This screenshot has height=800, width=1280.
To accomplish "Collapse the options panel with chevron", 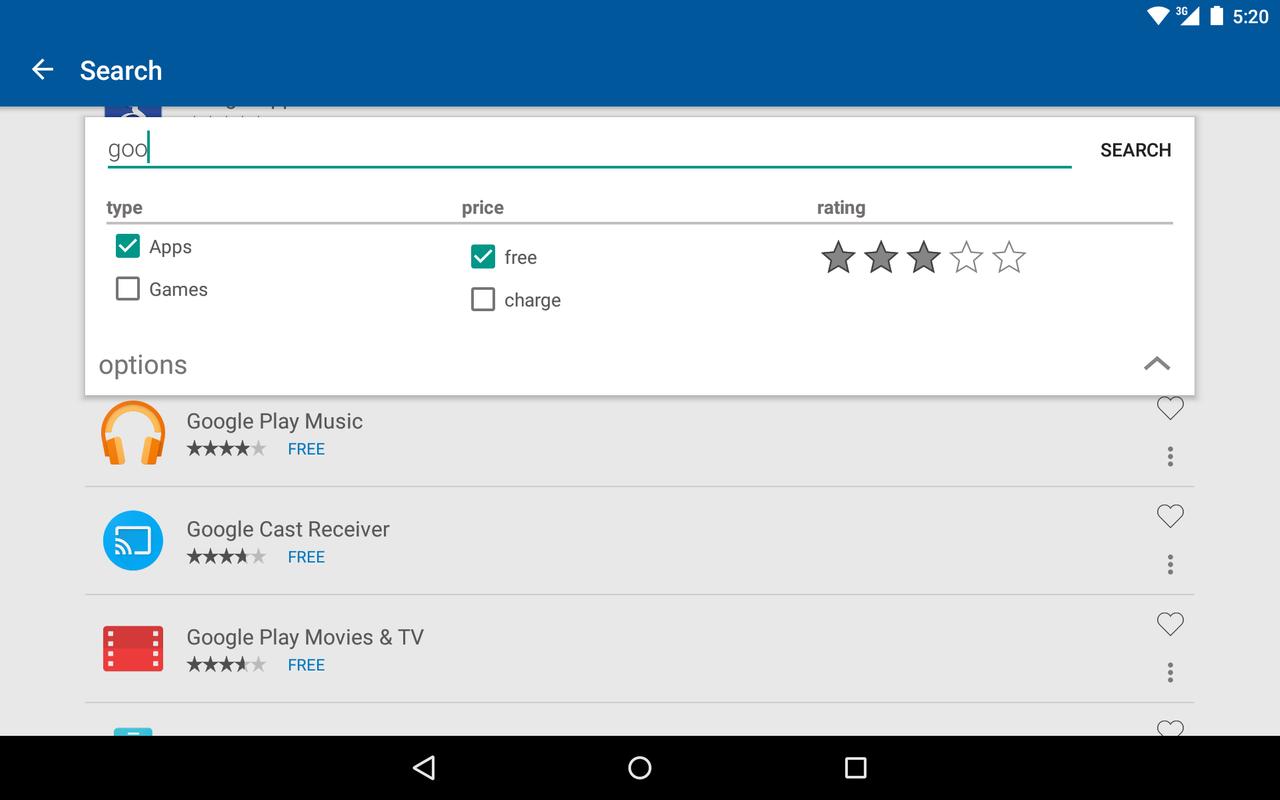I will pyautogui.click(x=1157, y=364).
